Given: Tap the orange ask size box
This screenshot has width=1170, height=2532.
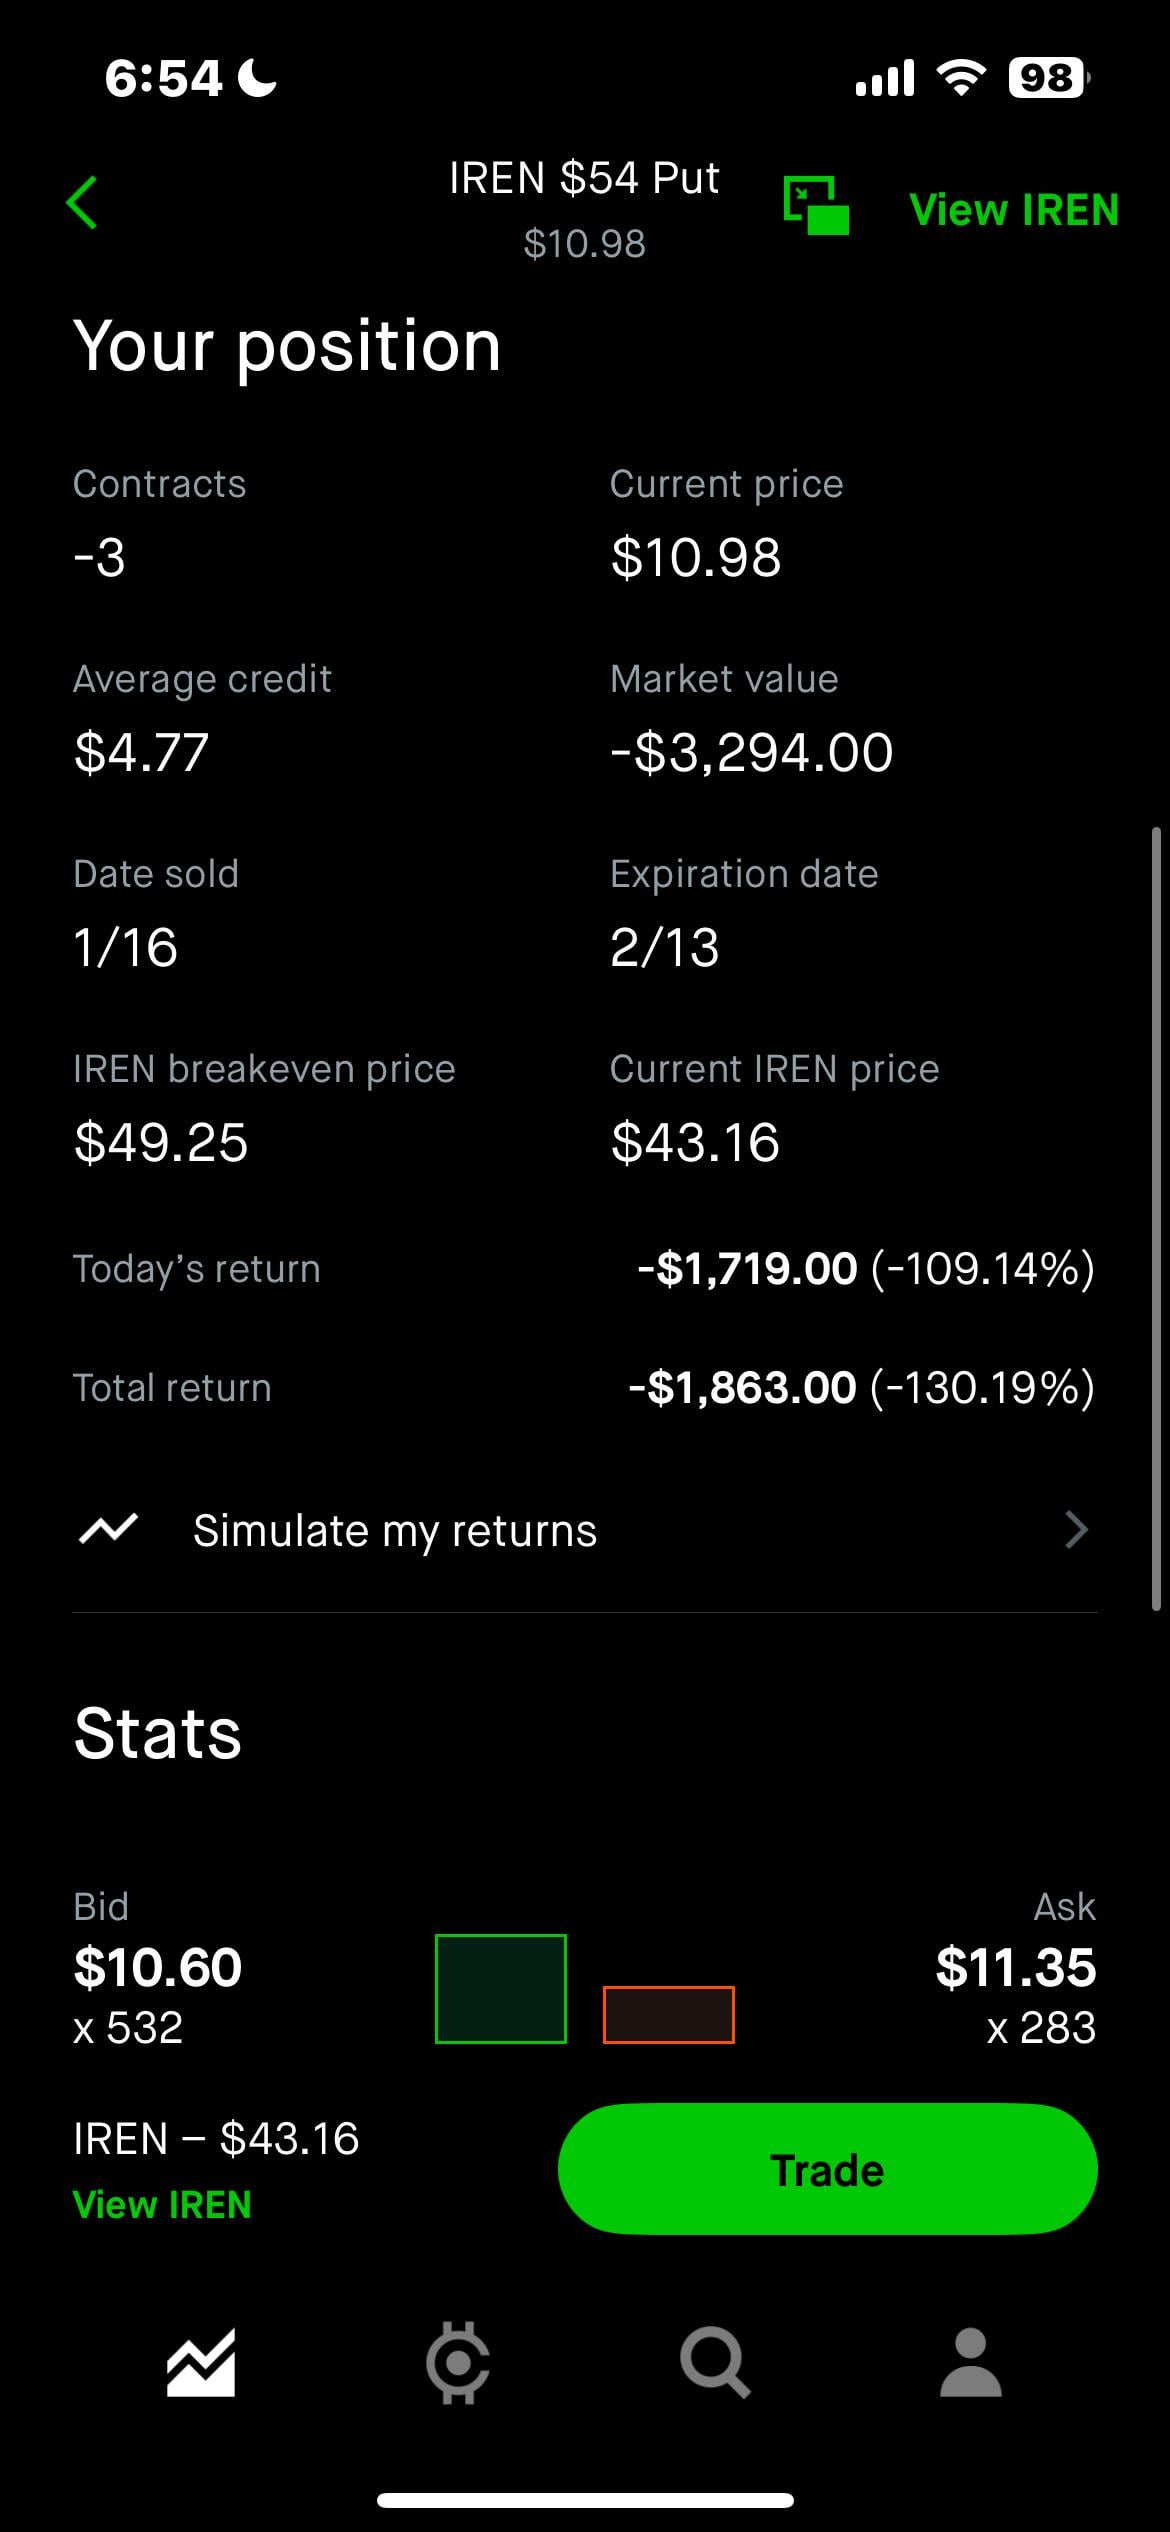Looking at the screenshot, I should point(668,2014).
